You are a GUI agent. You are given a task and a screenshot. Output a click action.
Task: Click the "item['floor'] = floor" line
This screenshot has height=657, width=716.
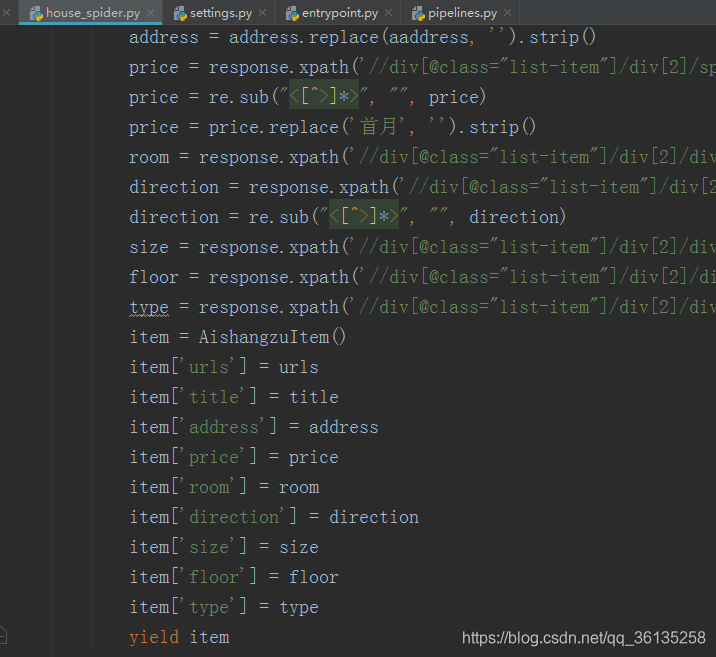tap(234, 577)
